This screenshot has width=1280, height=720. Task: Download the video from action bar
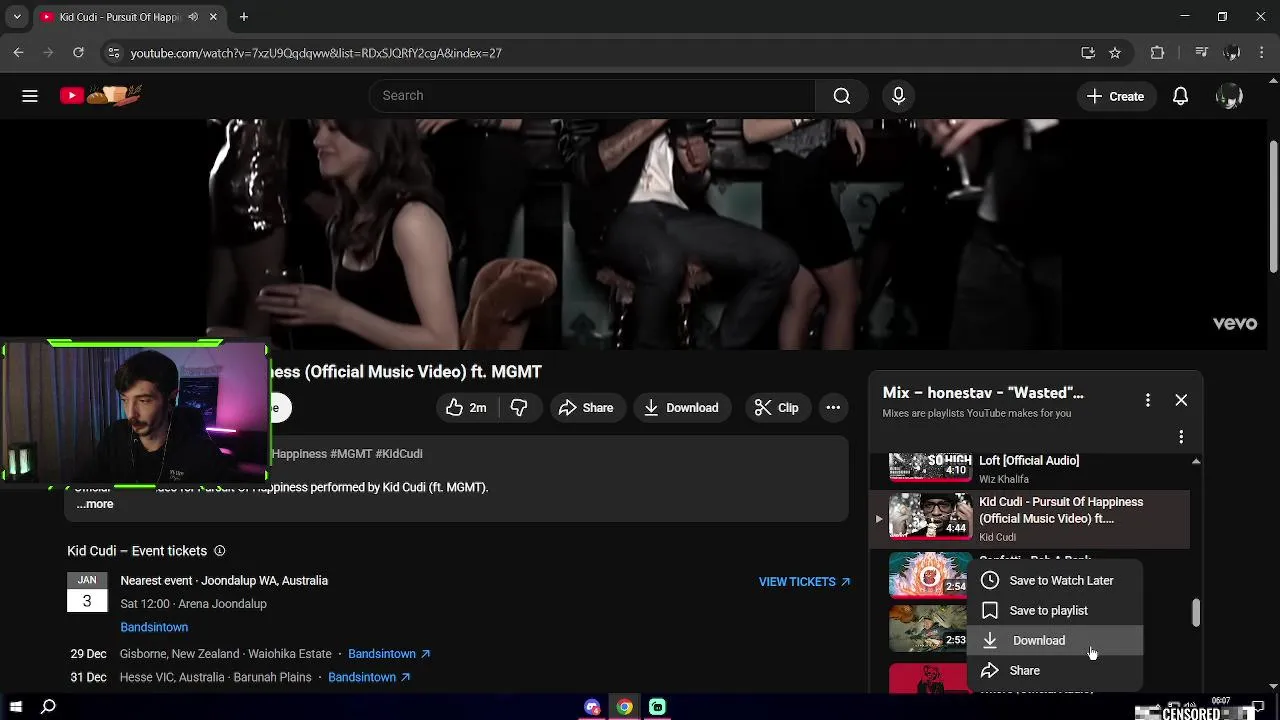coord(681,407)
